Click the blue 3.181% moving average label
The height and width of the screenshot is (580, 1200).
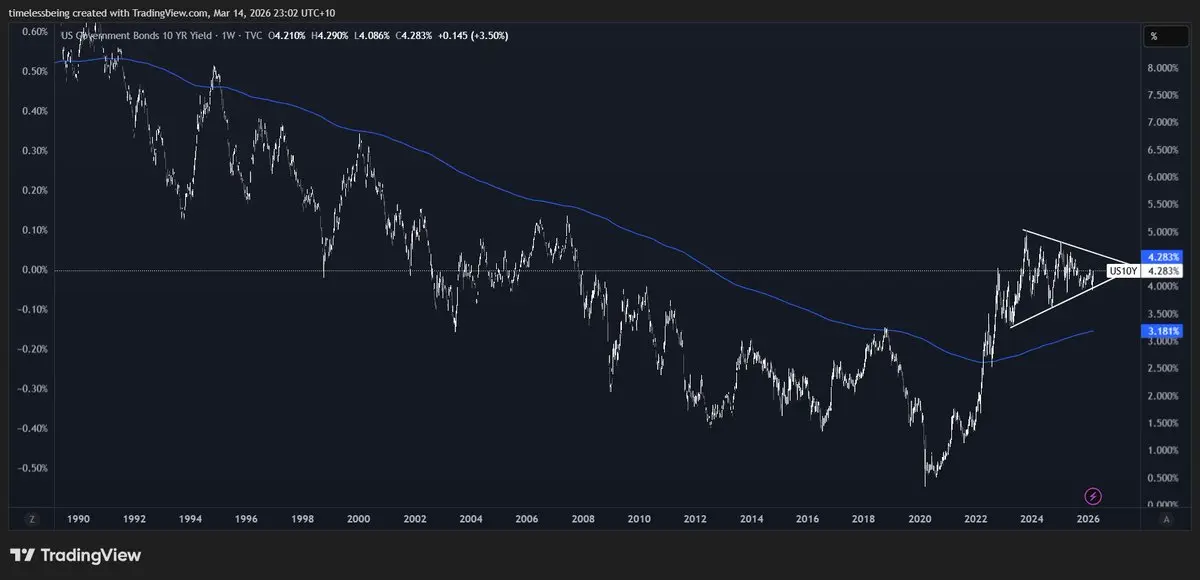1164,330
